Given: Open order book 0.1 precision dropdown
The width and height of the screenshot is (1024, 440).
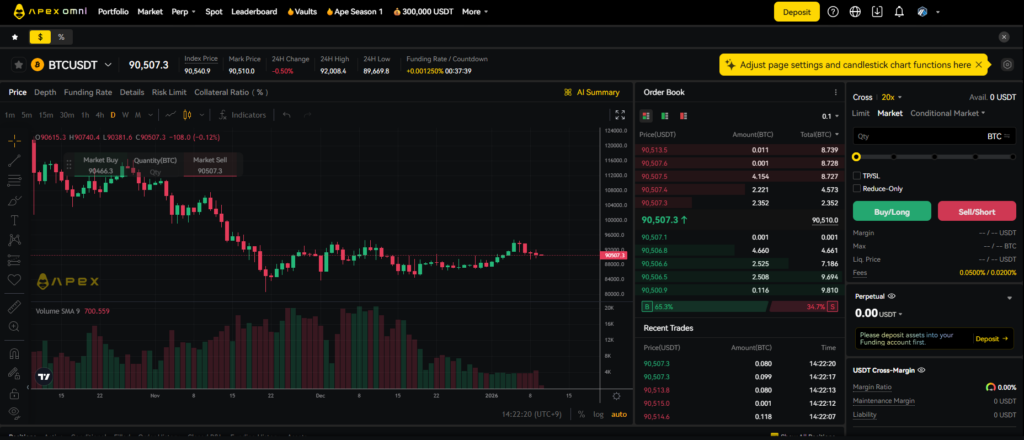Looking at the screenshot, I should (831, 116).
